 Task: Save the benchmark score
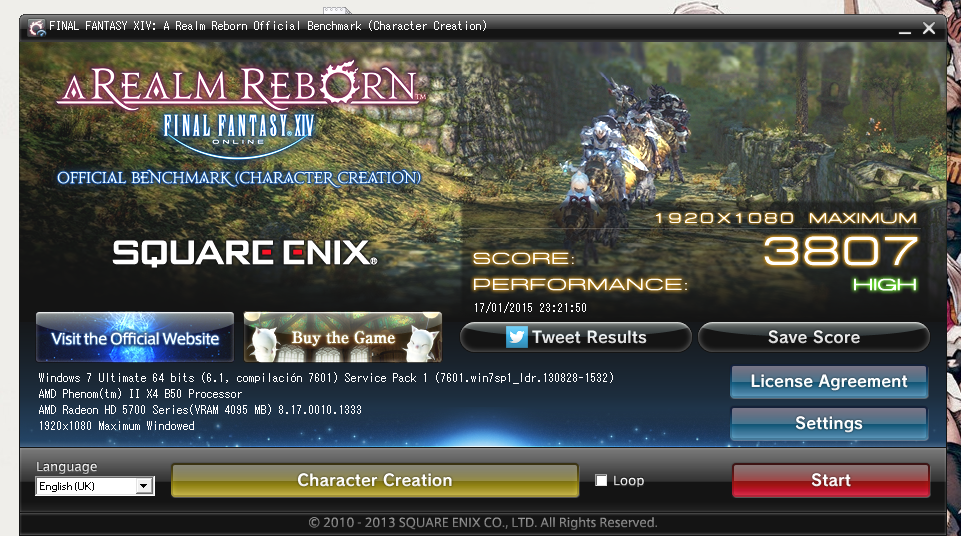coord(813,337)
